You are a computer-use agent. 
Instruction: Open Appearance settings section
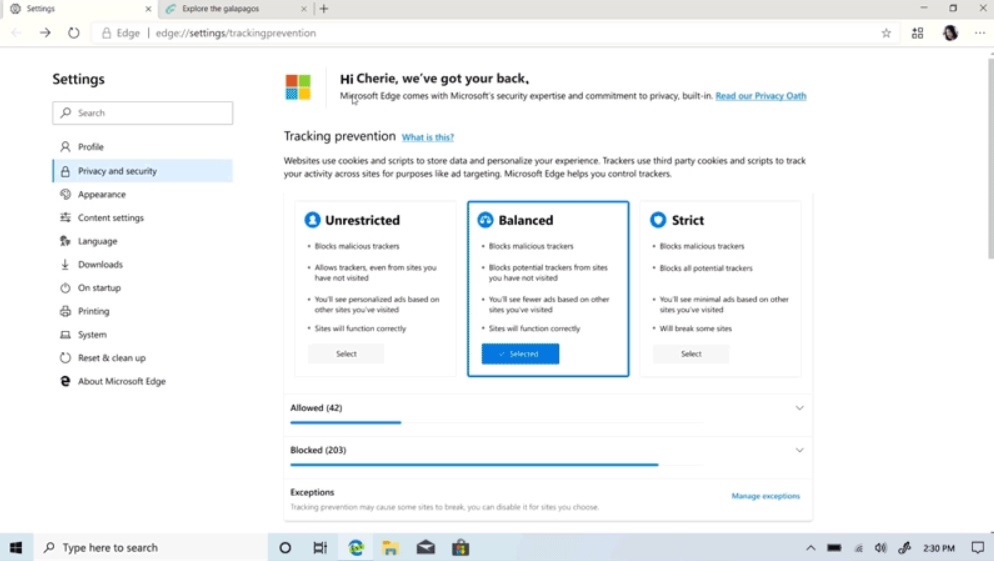tap(143, 195)
